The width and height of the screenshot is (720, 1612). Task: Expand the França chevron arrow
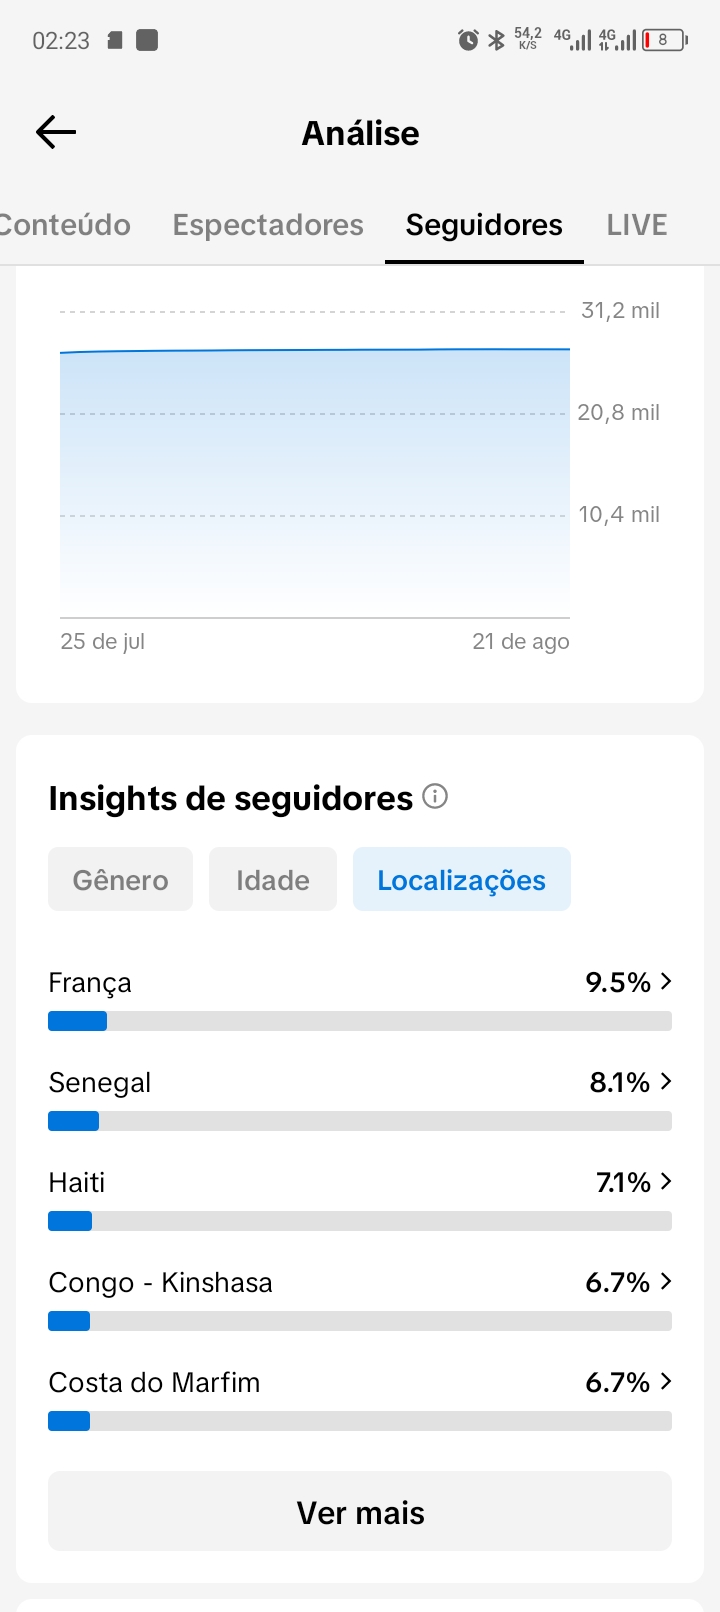(666, 982)
